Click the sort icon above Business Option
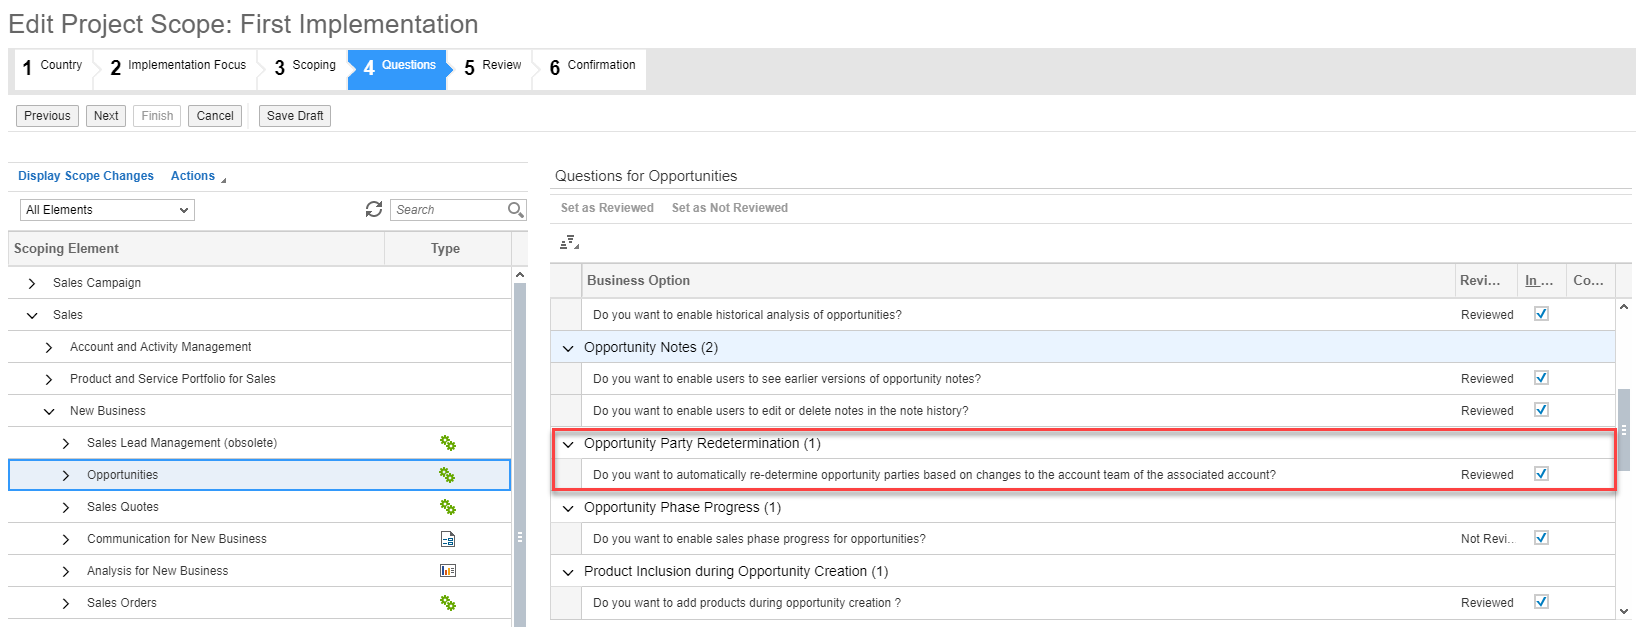This screenshot has width=1636, height=627. pyautogui.click(x=569, y=242)
